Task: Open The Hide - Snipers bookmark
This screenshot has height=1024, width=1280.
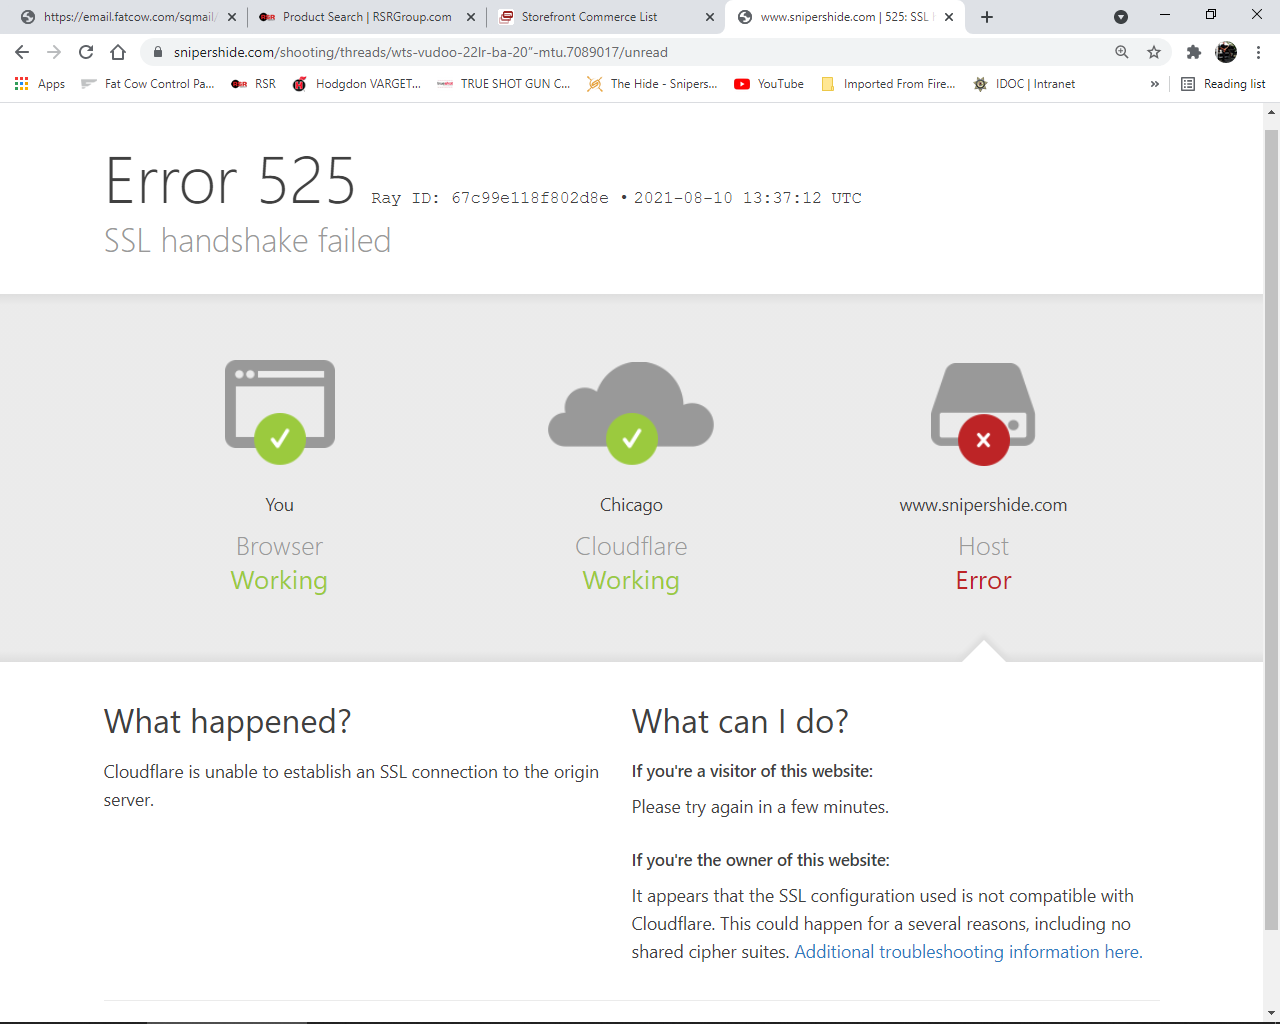Action: click(x=652, y=84)
